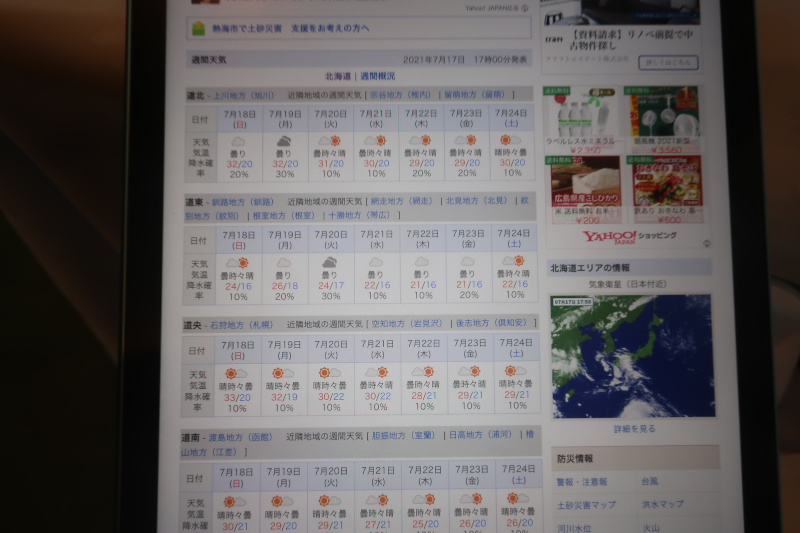The width and height of the screenshot is (800, 533).
Task: Click the 道北 July 19 dark cloud icon
Action: (285, 144)
